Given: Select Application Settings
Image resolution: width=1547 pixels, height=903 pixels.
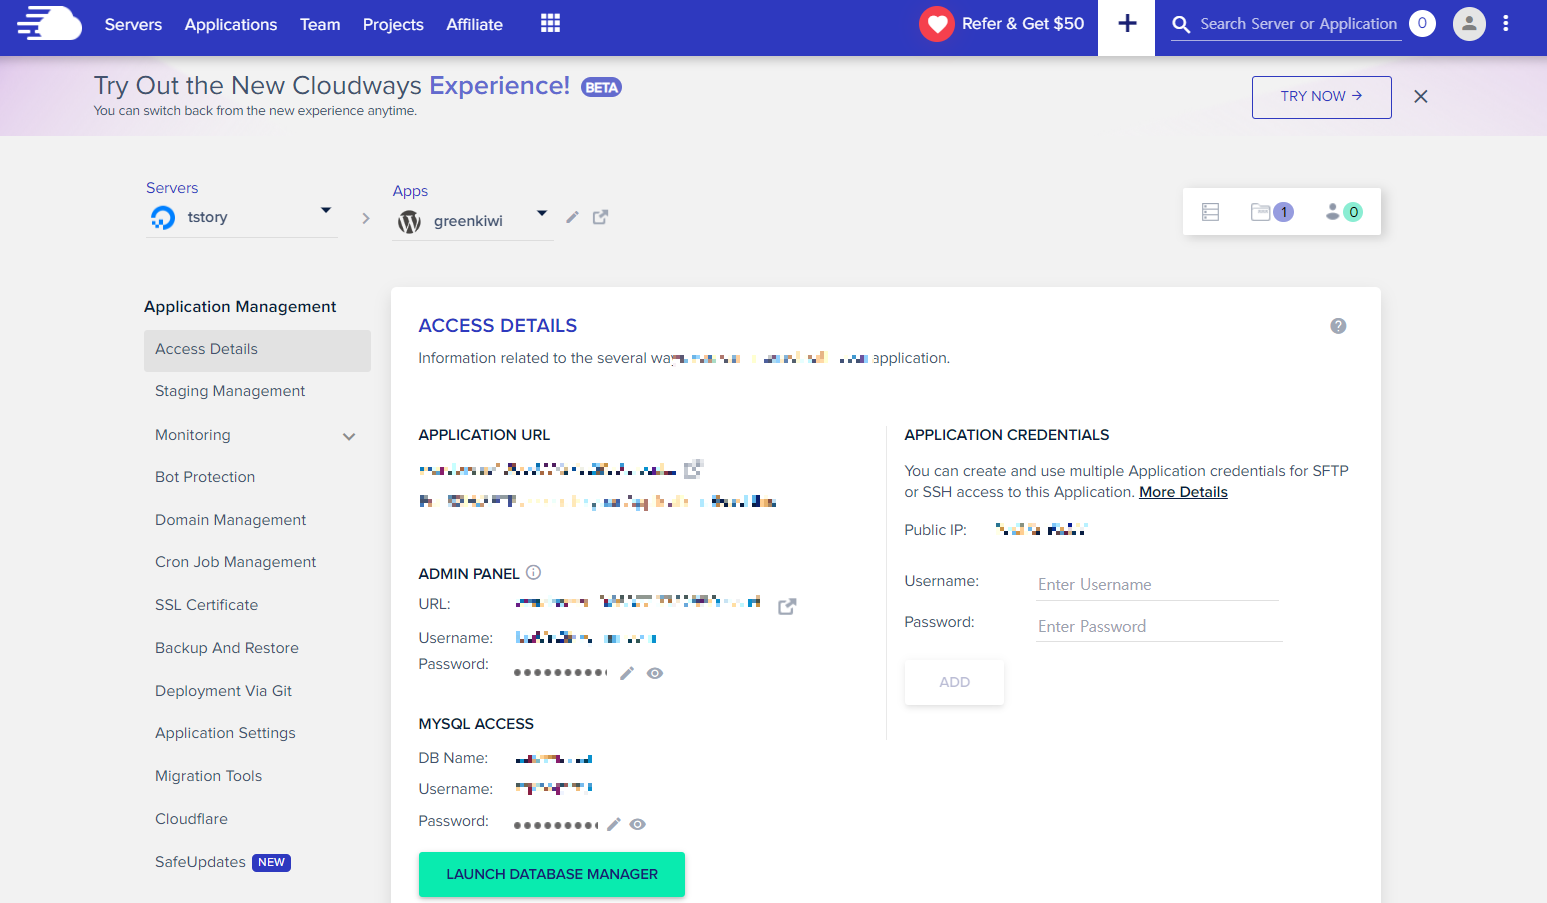Looking at the screenshot, I should point(225,733).
